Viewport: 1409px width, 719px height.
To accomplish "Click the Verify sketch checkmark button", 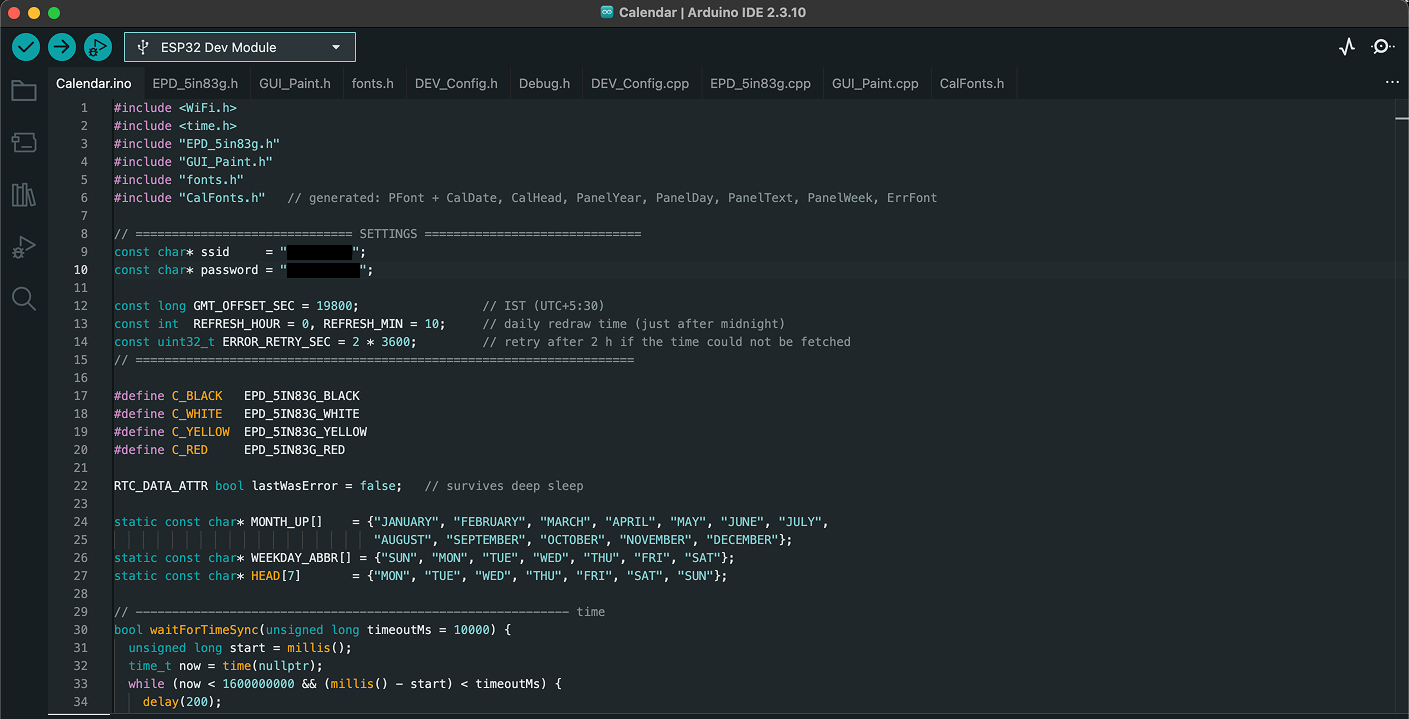I will pyautogui.click(x=26, y=47).
